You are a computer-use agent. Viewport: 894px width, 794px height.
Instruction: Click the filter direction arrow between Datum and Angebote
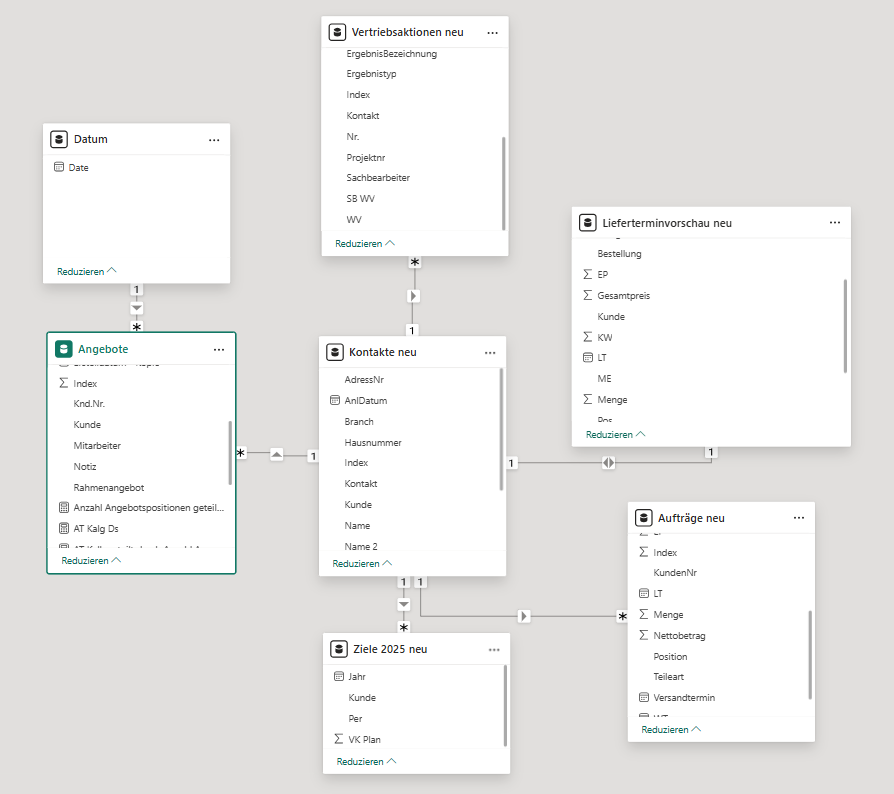tap(137, 308)
